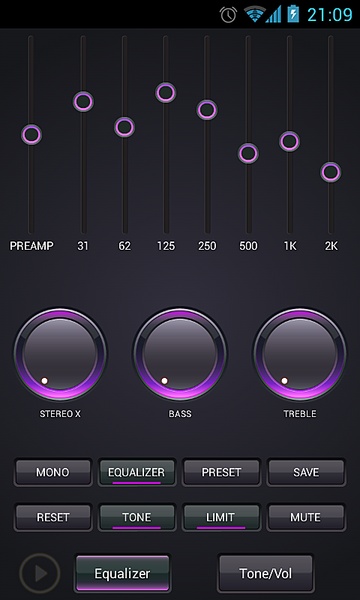Click the 31 Hz band slider knob
Screen dimensions: 360x600
point(83,102)
